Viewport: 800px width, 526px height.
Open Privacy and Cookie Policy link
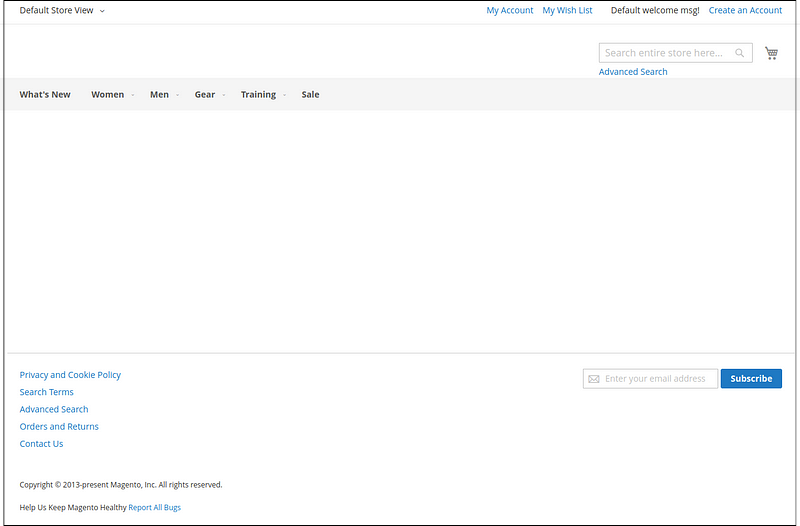(x=70, y=375)
